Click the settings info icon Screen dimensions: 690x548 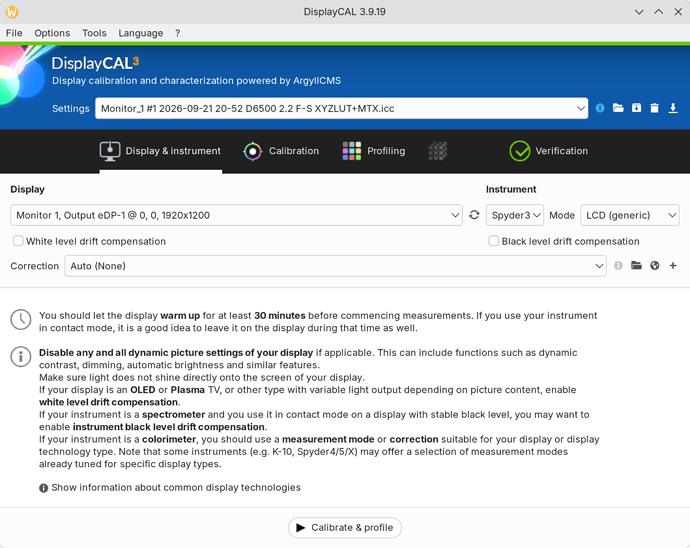click(x=600, y=108)
